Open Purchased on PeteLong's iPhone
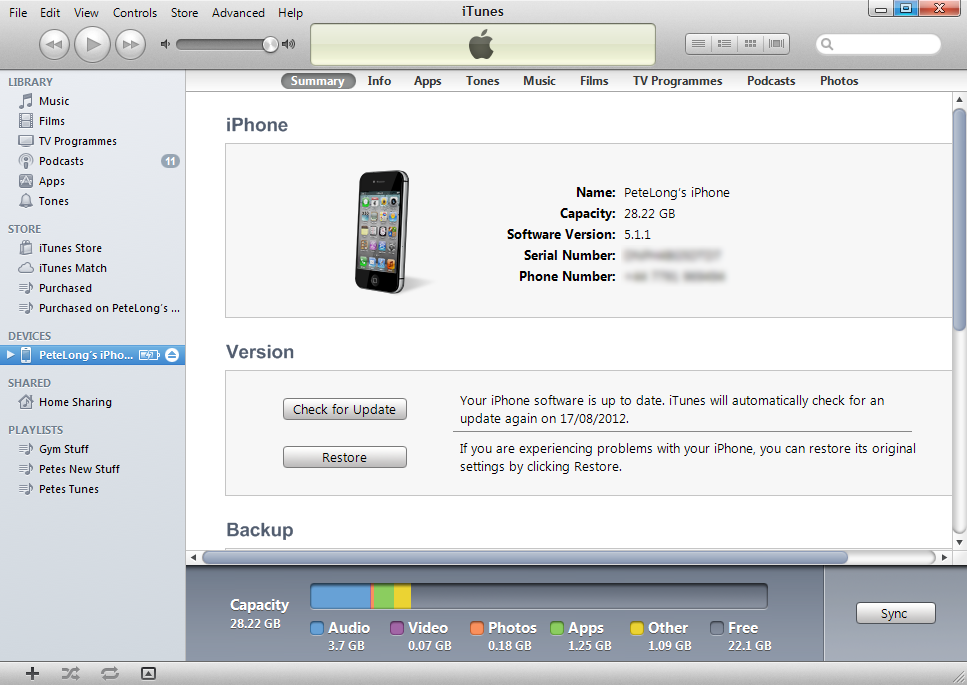 (x=93, y=308)
